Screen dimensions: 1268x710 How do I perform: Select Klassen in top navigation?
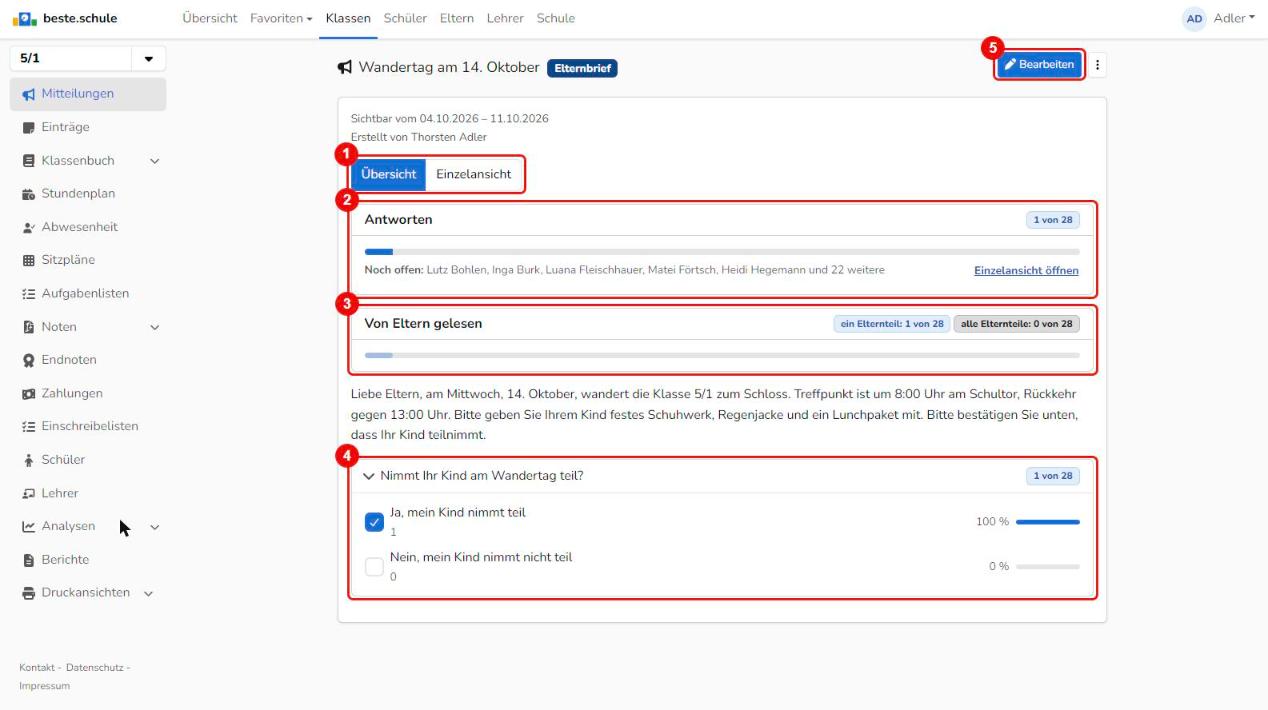pos(348,18)
